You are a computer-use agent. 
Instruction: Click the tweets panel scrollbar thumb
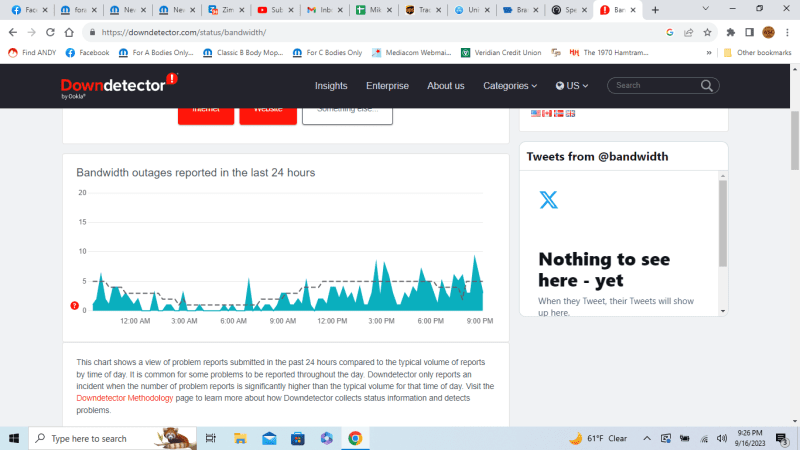click(x=723, y=223)
